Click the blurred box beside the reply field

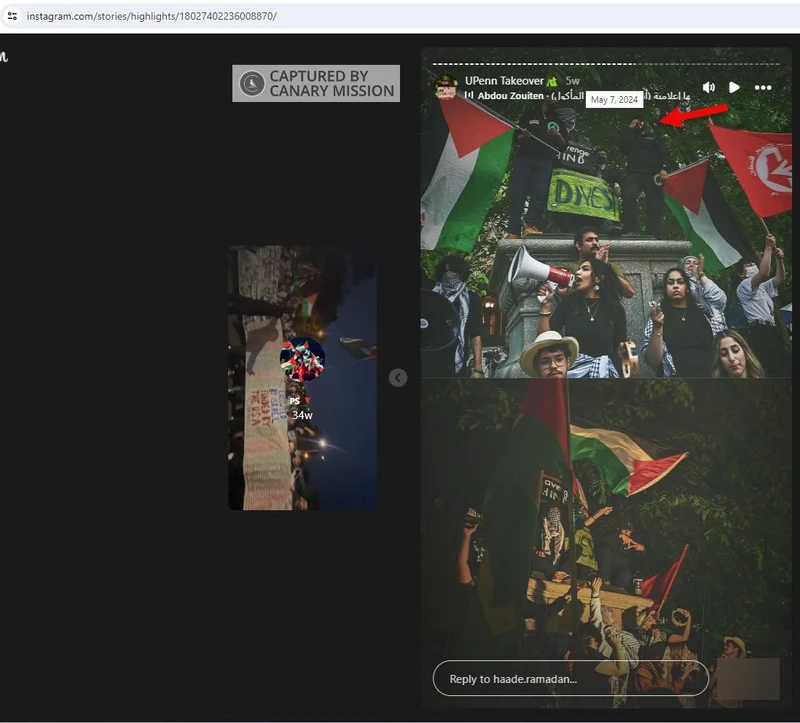748,679
